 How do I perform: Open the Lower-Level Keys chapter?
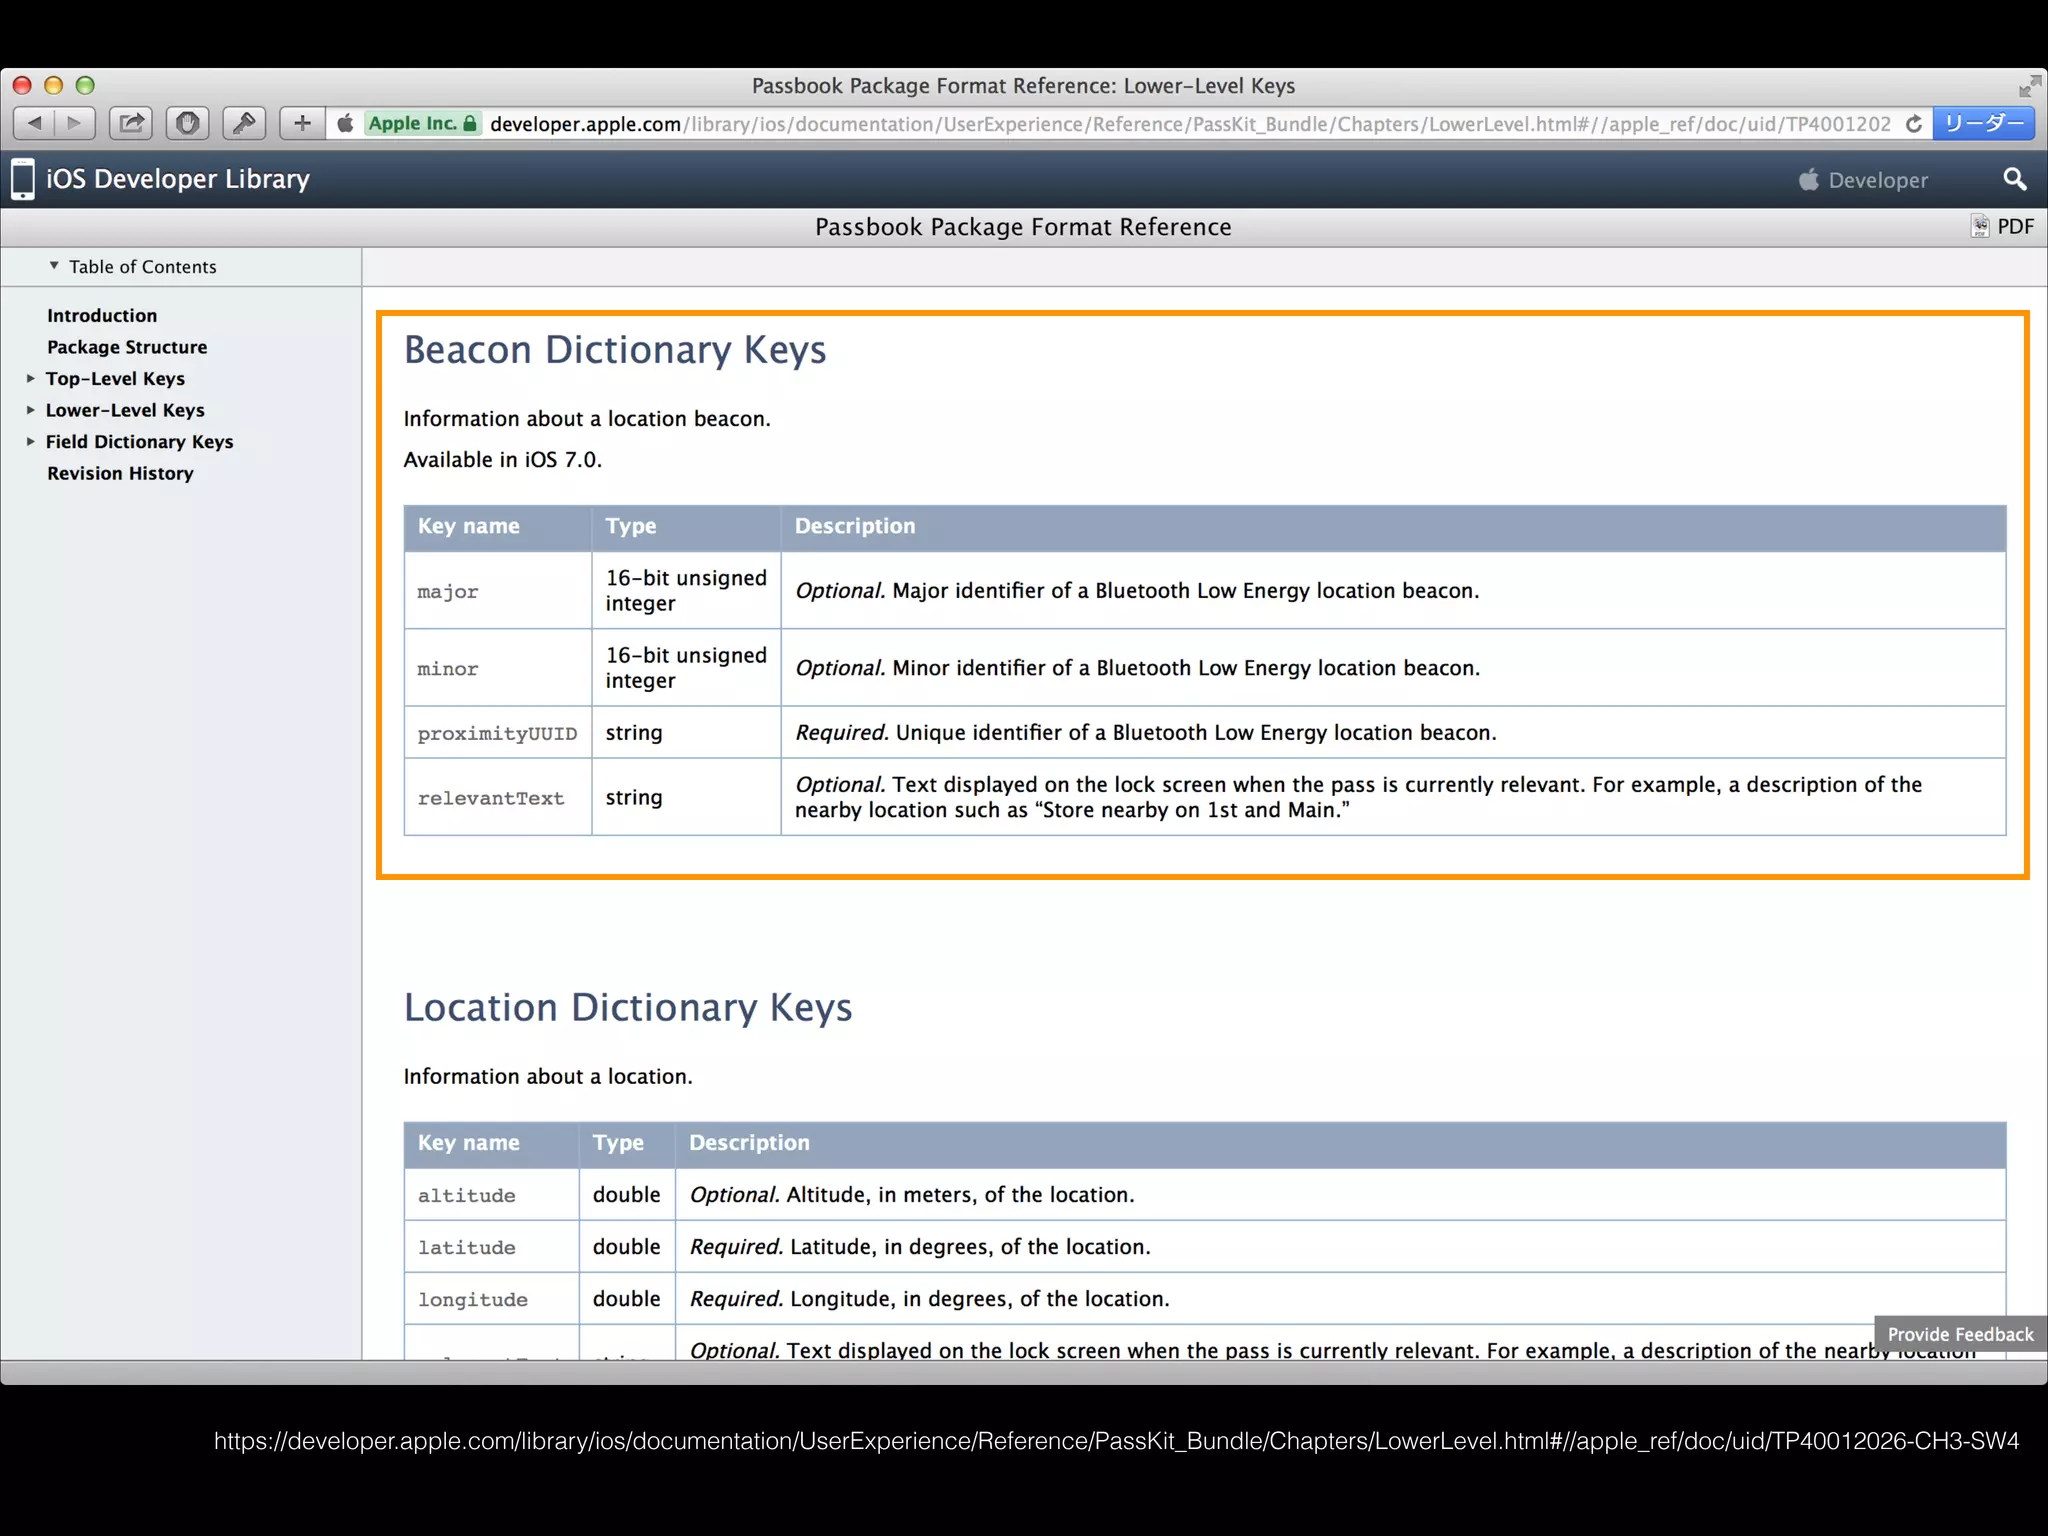pyautogui.click(x=125, y=410)
